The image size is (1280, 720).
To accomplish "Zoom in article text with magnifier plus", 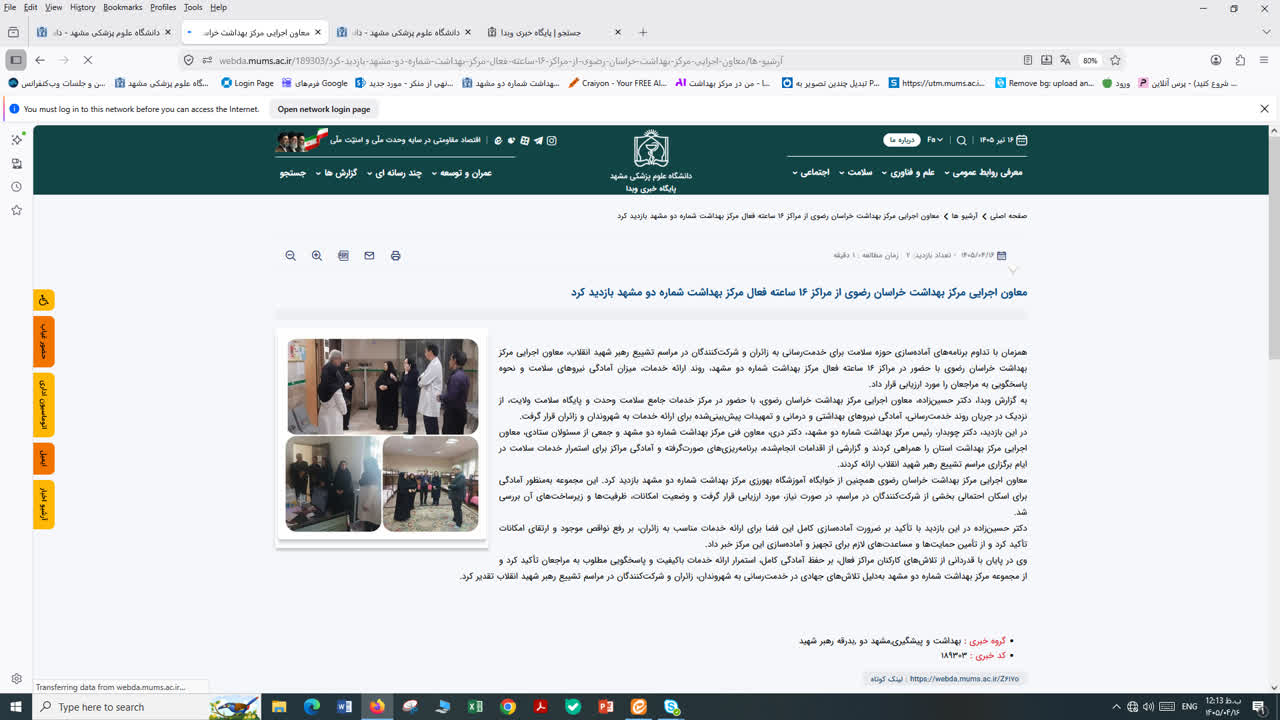I will tap(317, 256).
